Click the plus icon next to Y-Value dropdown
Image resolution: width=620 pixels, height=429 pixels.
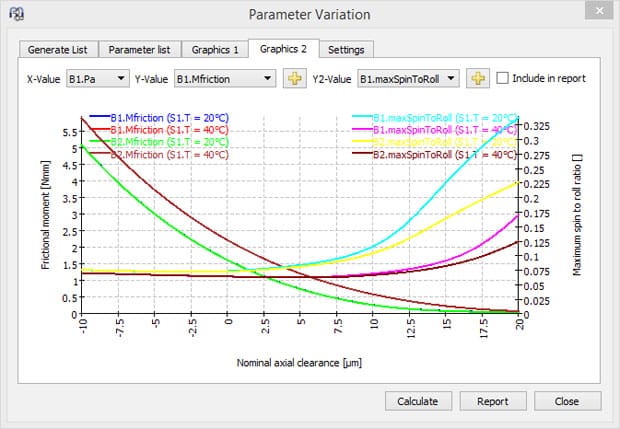[x=295, y=79]
